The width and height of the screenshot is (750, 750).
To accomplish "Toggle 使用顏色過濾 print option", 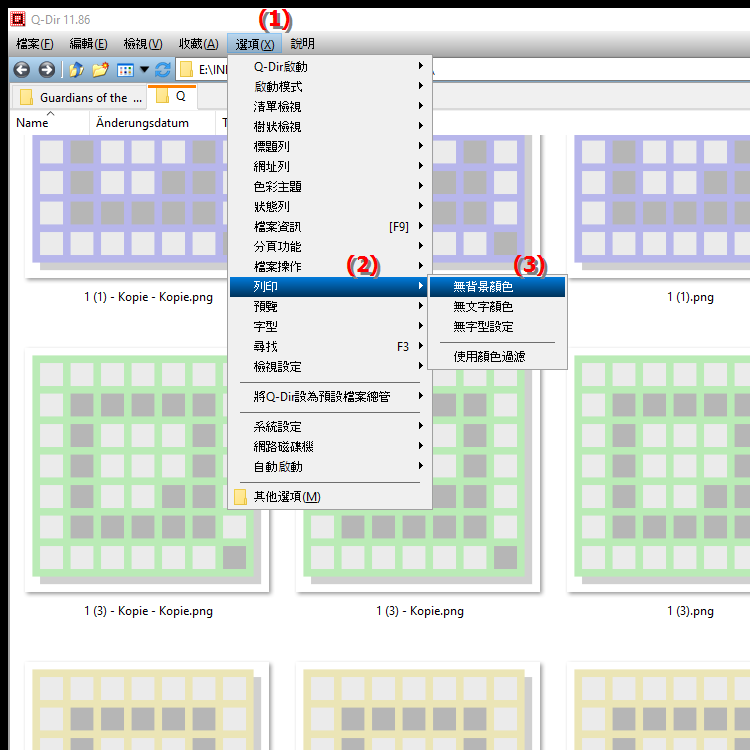I will [x=497, y=356].
